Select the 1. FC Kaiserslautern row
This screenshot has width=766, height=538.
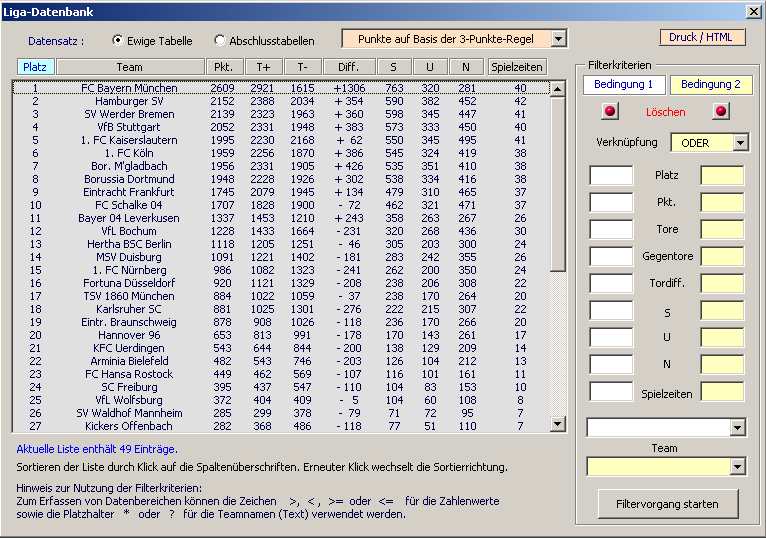pyautogui.click(x=281, y=140)
